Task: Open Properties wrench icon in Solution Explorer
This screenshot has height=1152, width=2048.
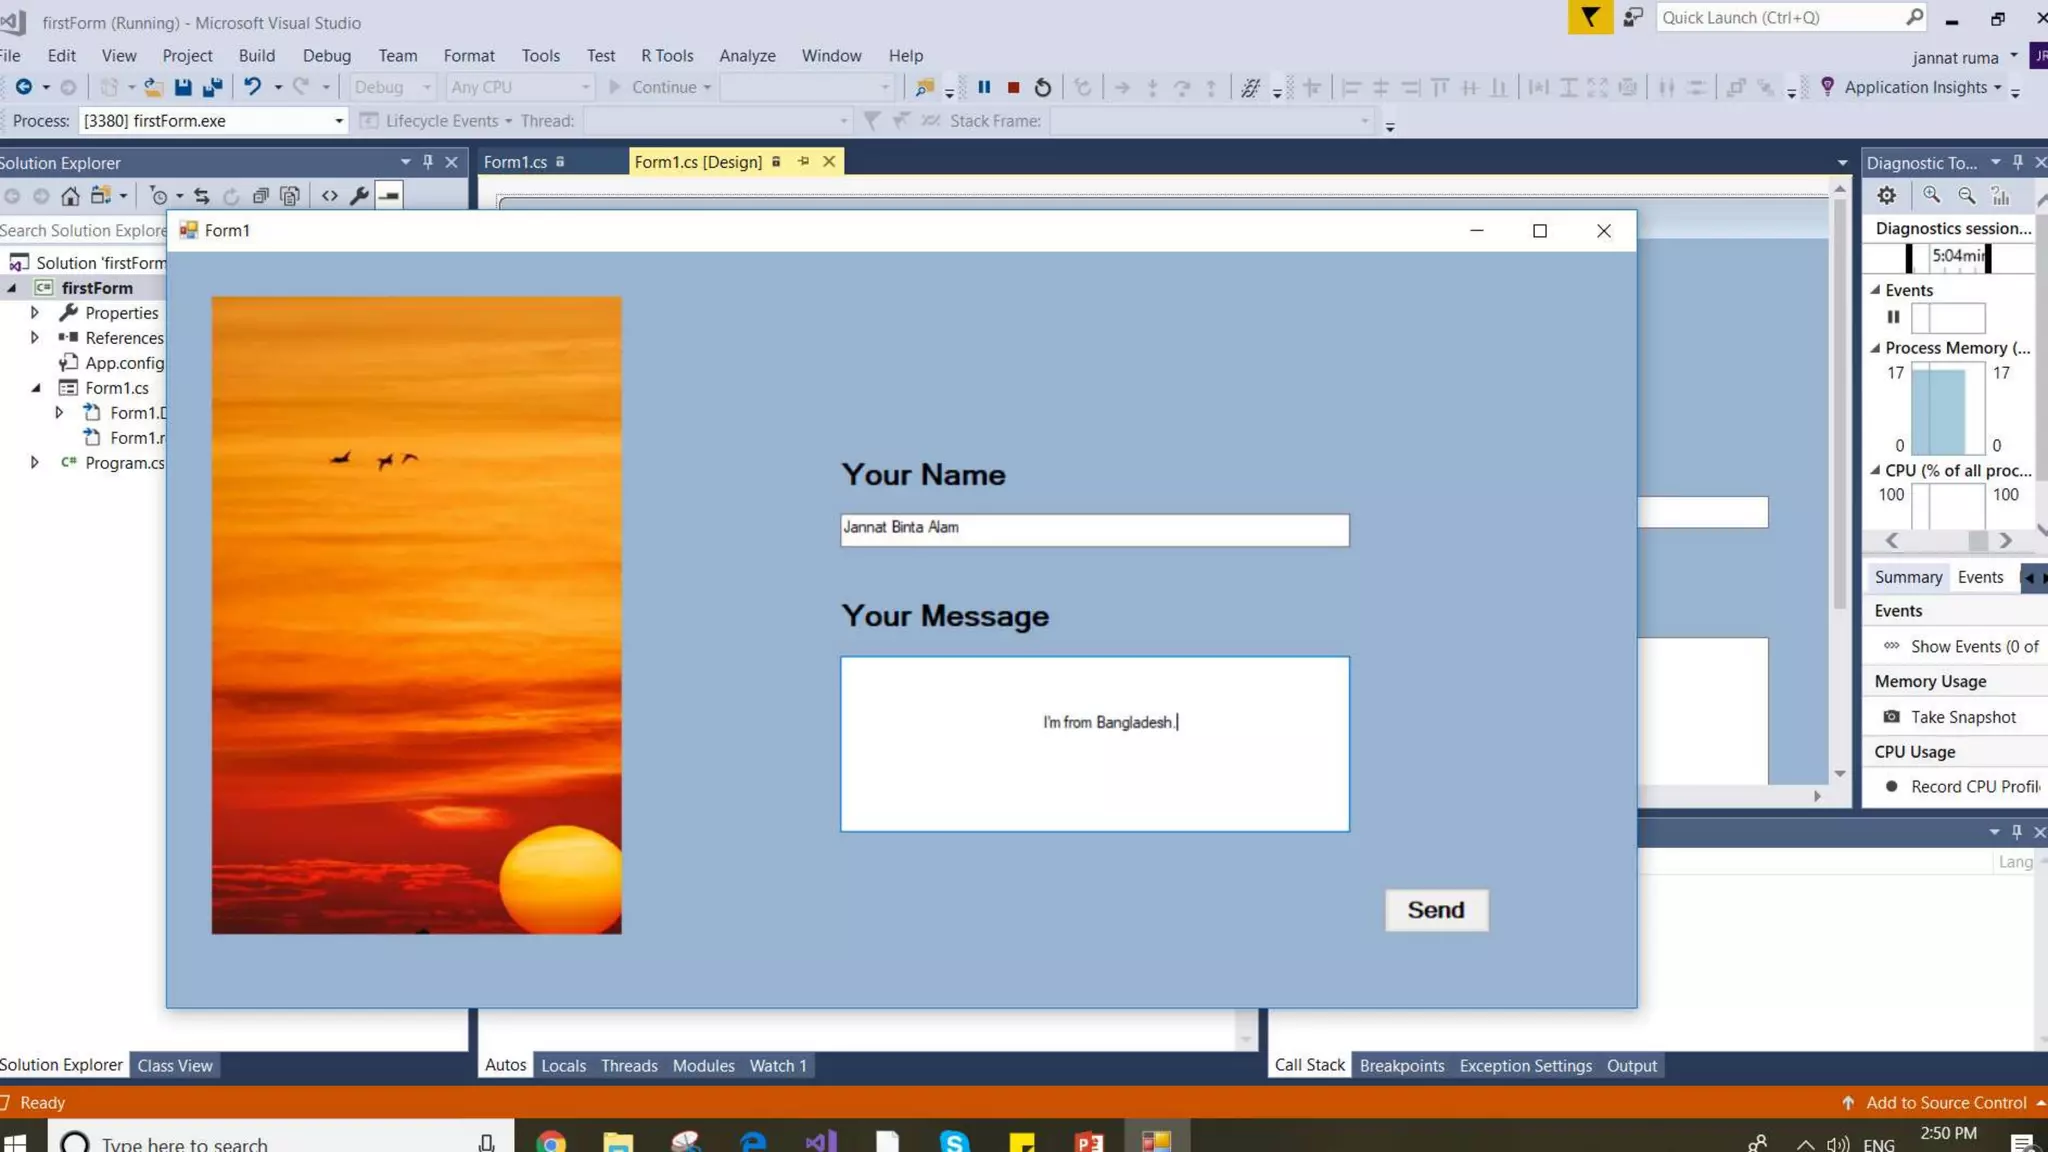Action: coord(359,196)
